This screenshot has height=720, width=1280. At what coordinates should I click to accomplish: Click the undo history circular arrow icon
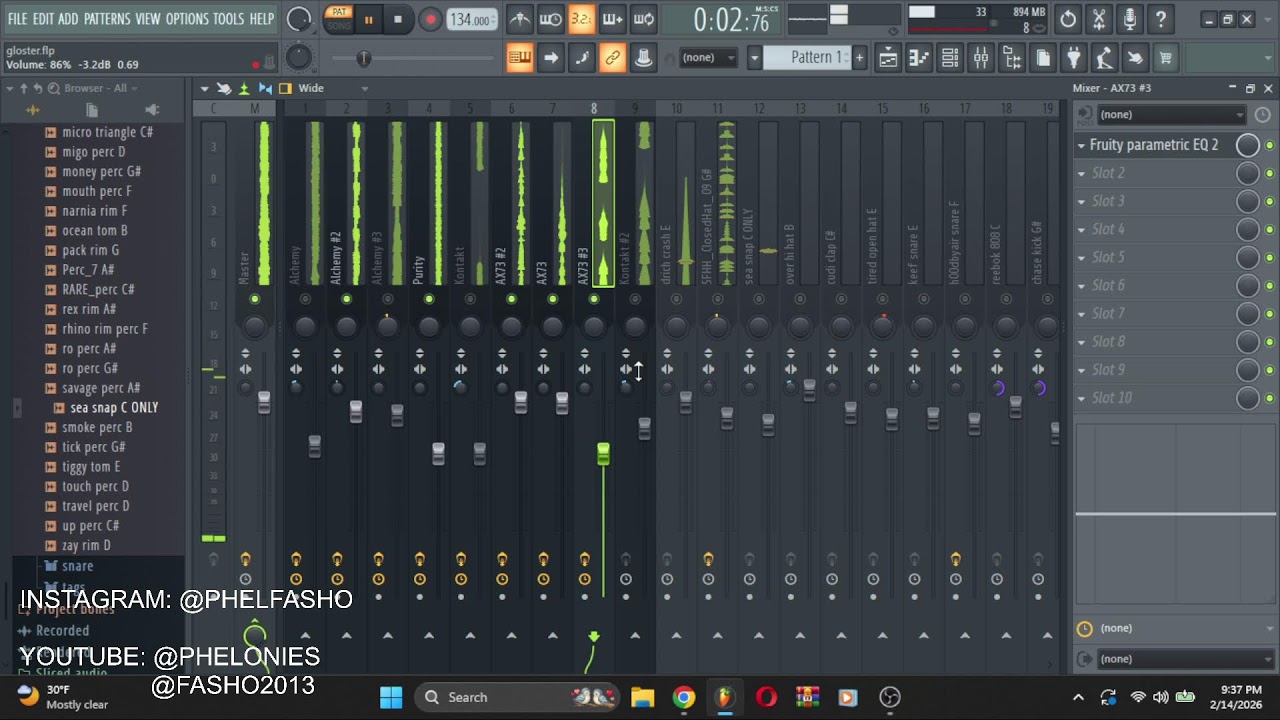[x=1068, y=19]
